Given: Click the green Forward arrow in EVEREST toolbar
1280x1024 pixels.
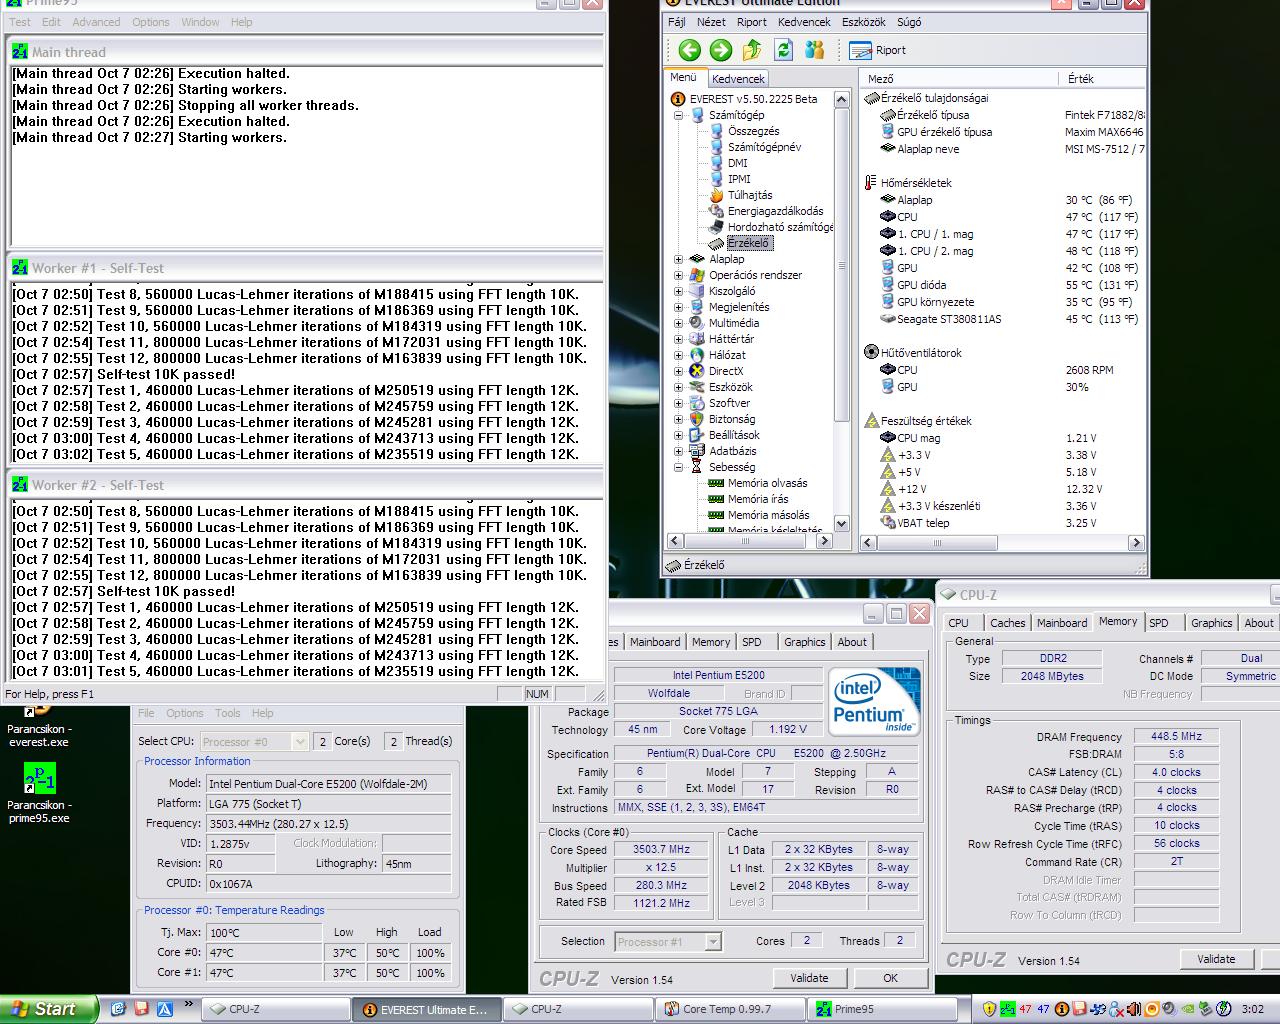Looking at the screenshot, I should (720, 50).
